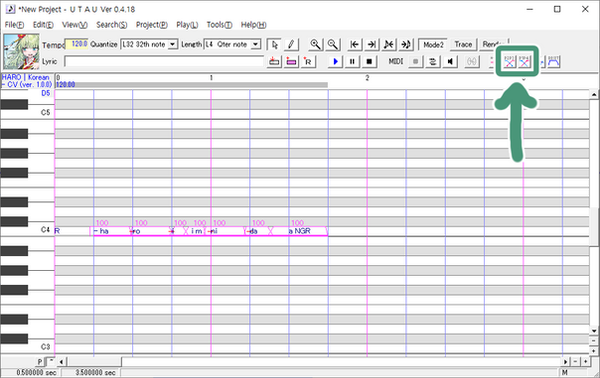Select the pencil draw tool
This screenshot has height=378, width=600.
click(291, 44)
